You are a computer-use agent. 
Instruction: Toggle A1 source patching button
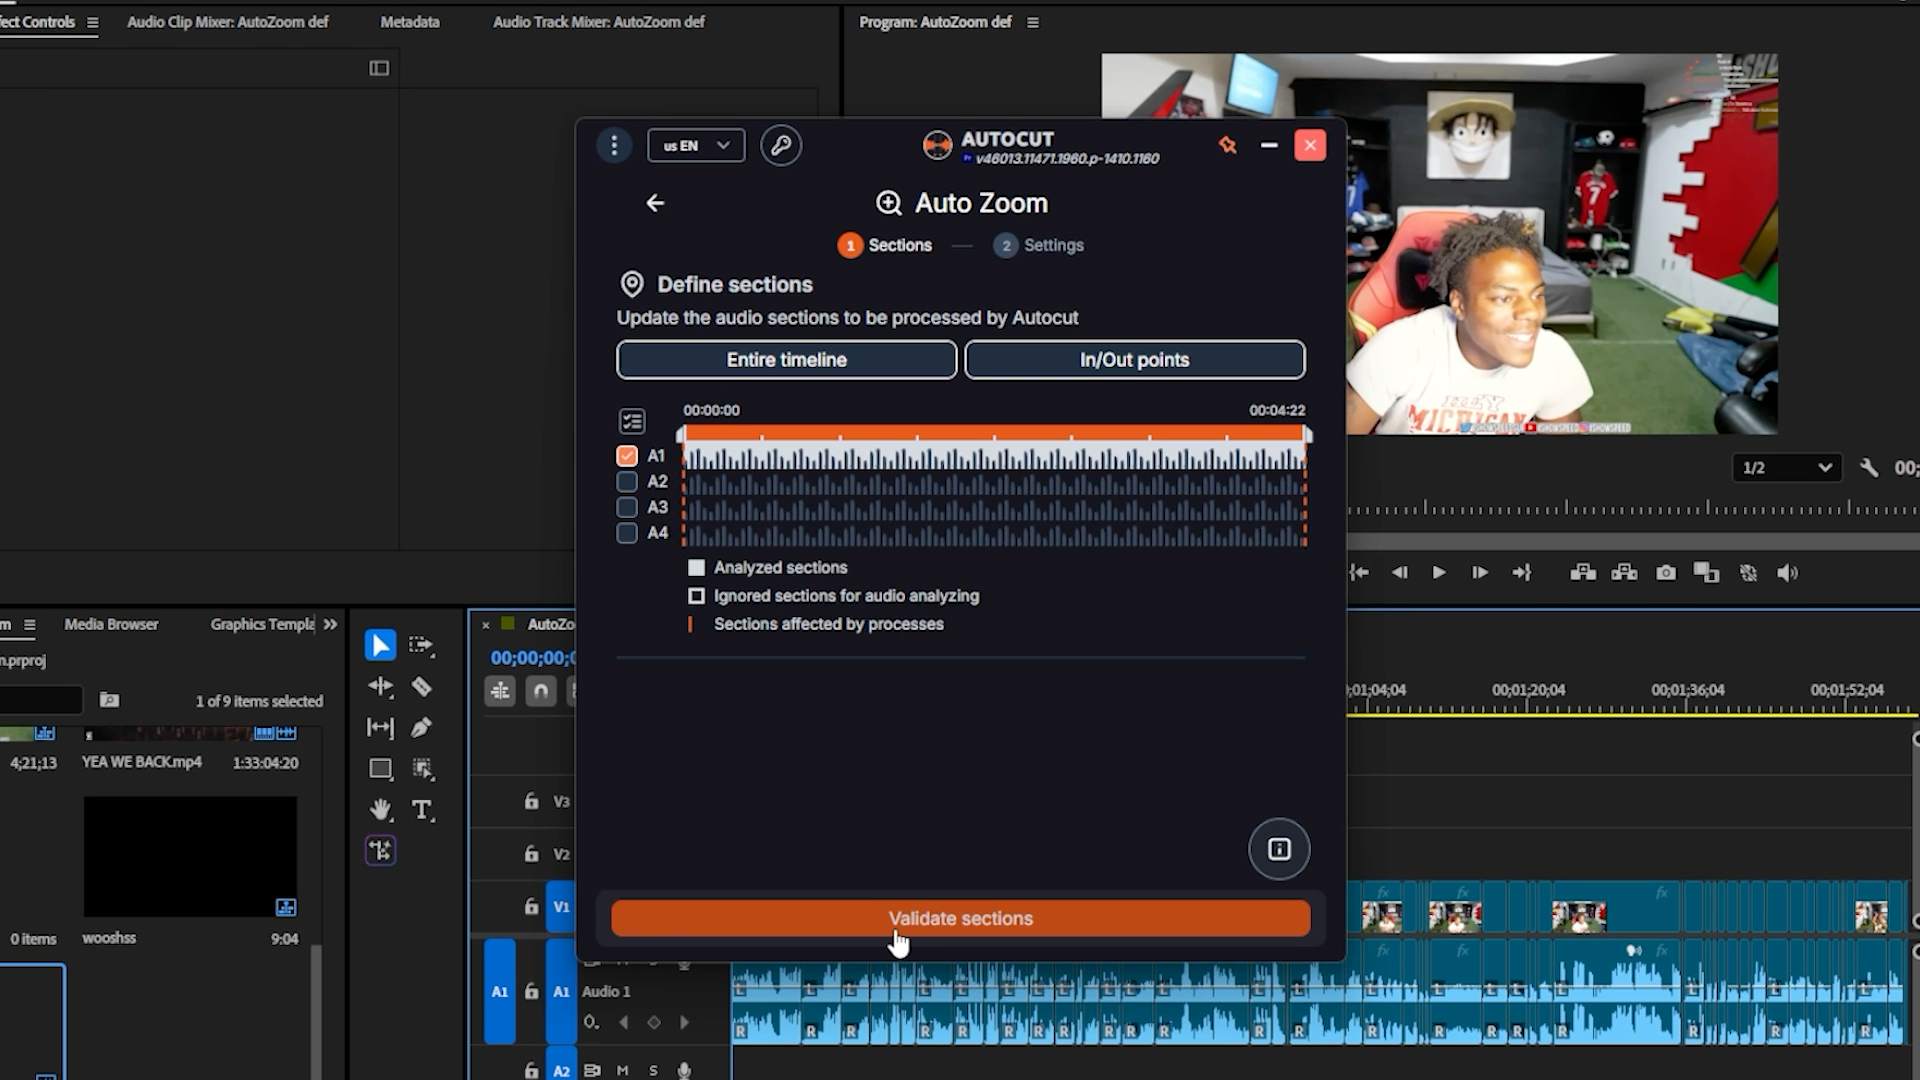[x=500, y=991]
